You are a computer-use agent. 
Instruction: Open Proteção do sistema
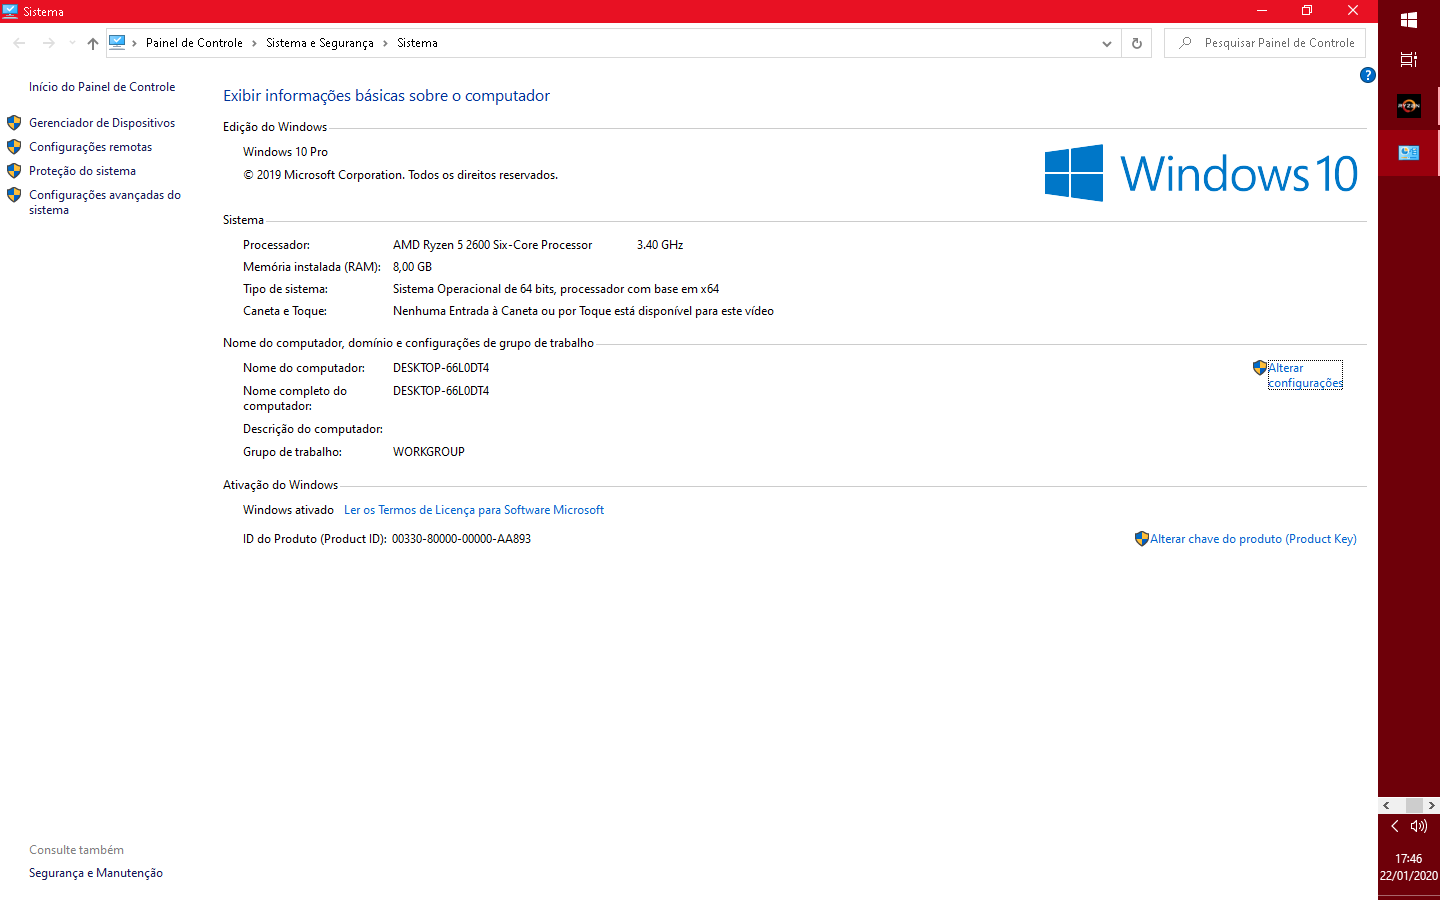point(82,171)
